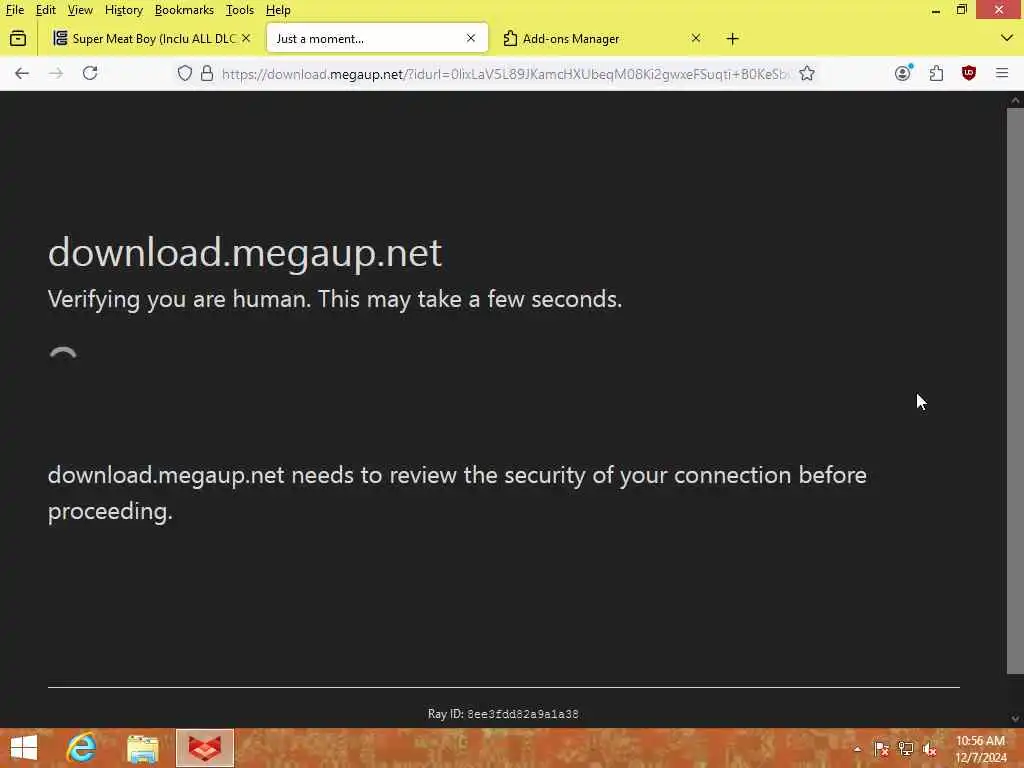Reload the current page
1024x768 pixels.
[90, 73]
